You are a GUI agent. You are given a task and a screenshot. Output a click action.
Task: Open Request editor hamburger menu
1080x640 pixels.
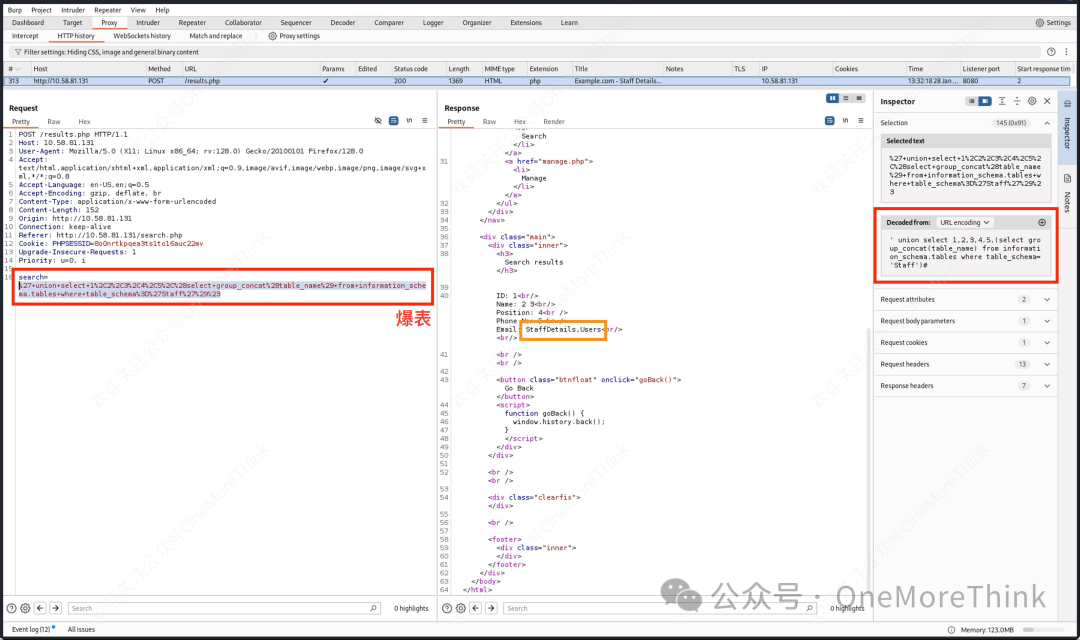point(425,121)
